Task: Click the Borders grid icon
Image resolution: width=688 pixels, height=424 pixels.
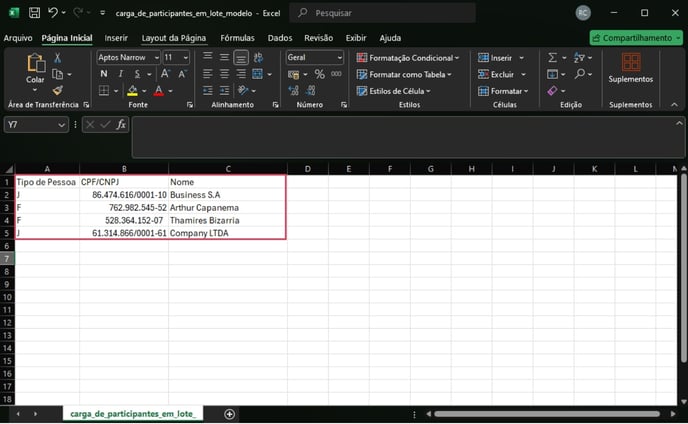Action: pos(104,90)
